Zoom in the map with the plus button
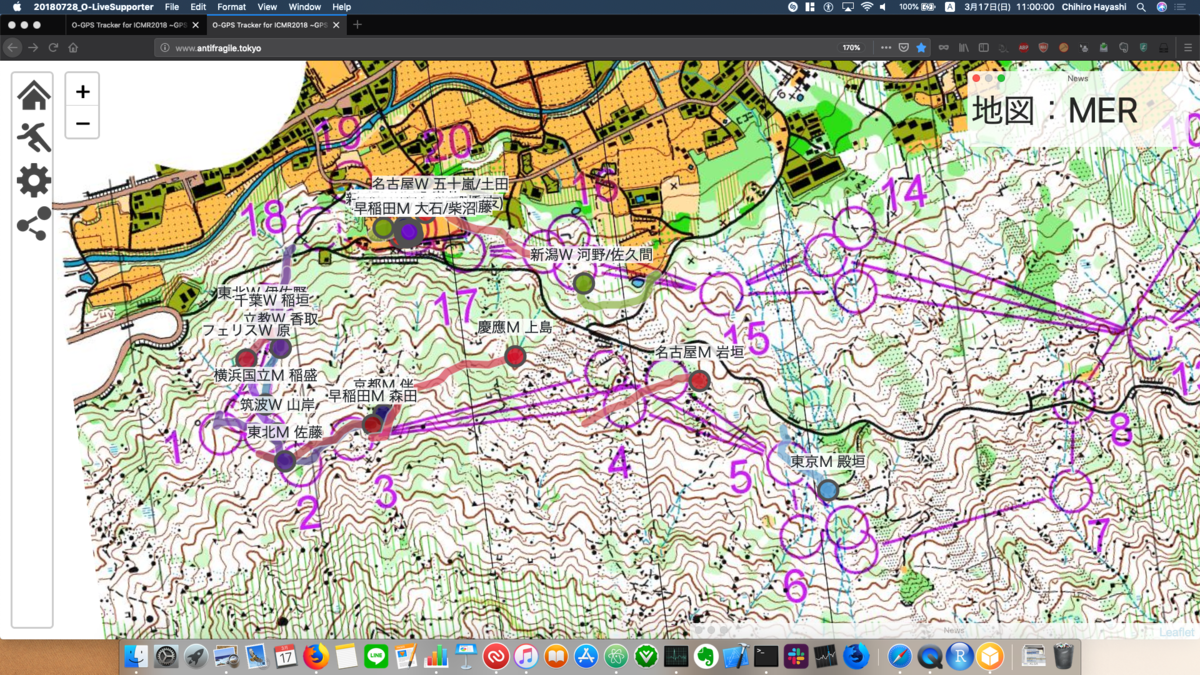The width and height of the screenshot is (1200, 675). point(82,91)
